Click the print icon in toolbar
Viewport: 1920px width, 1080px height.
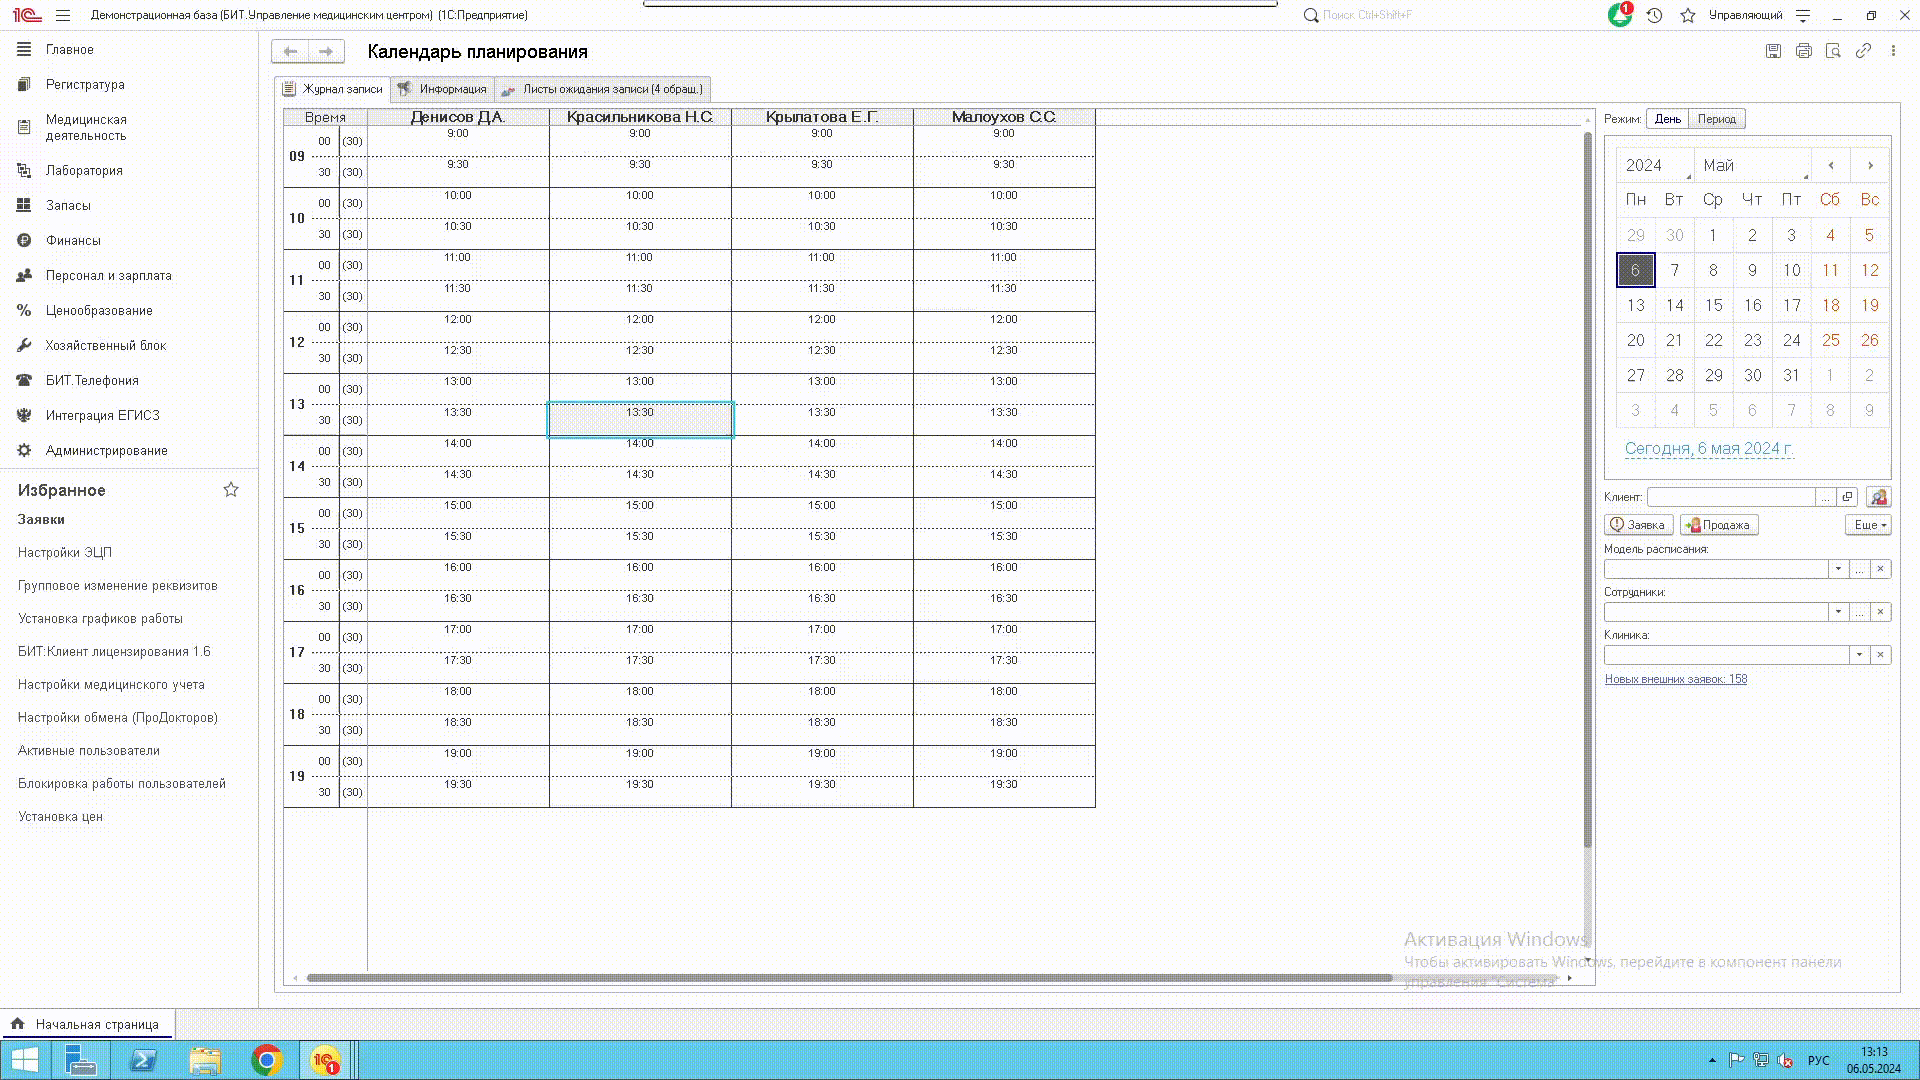[1803, 51]
